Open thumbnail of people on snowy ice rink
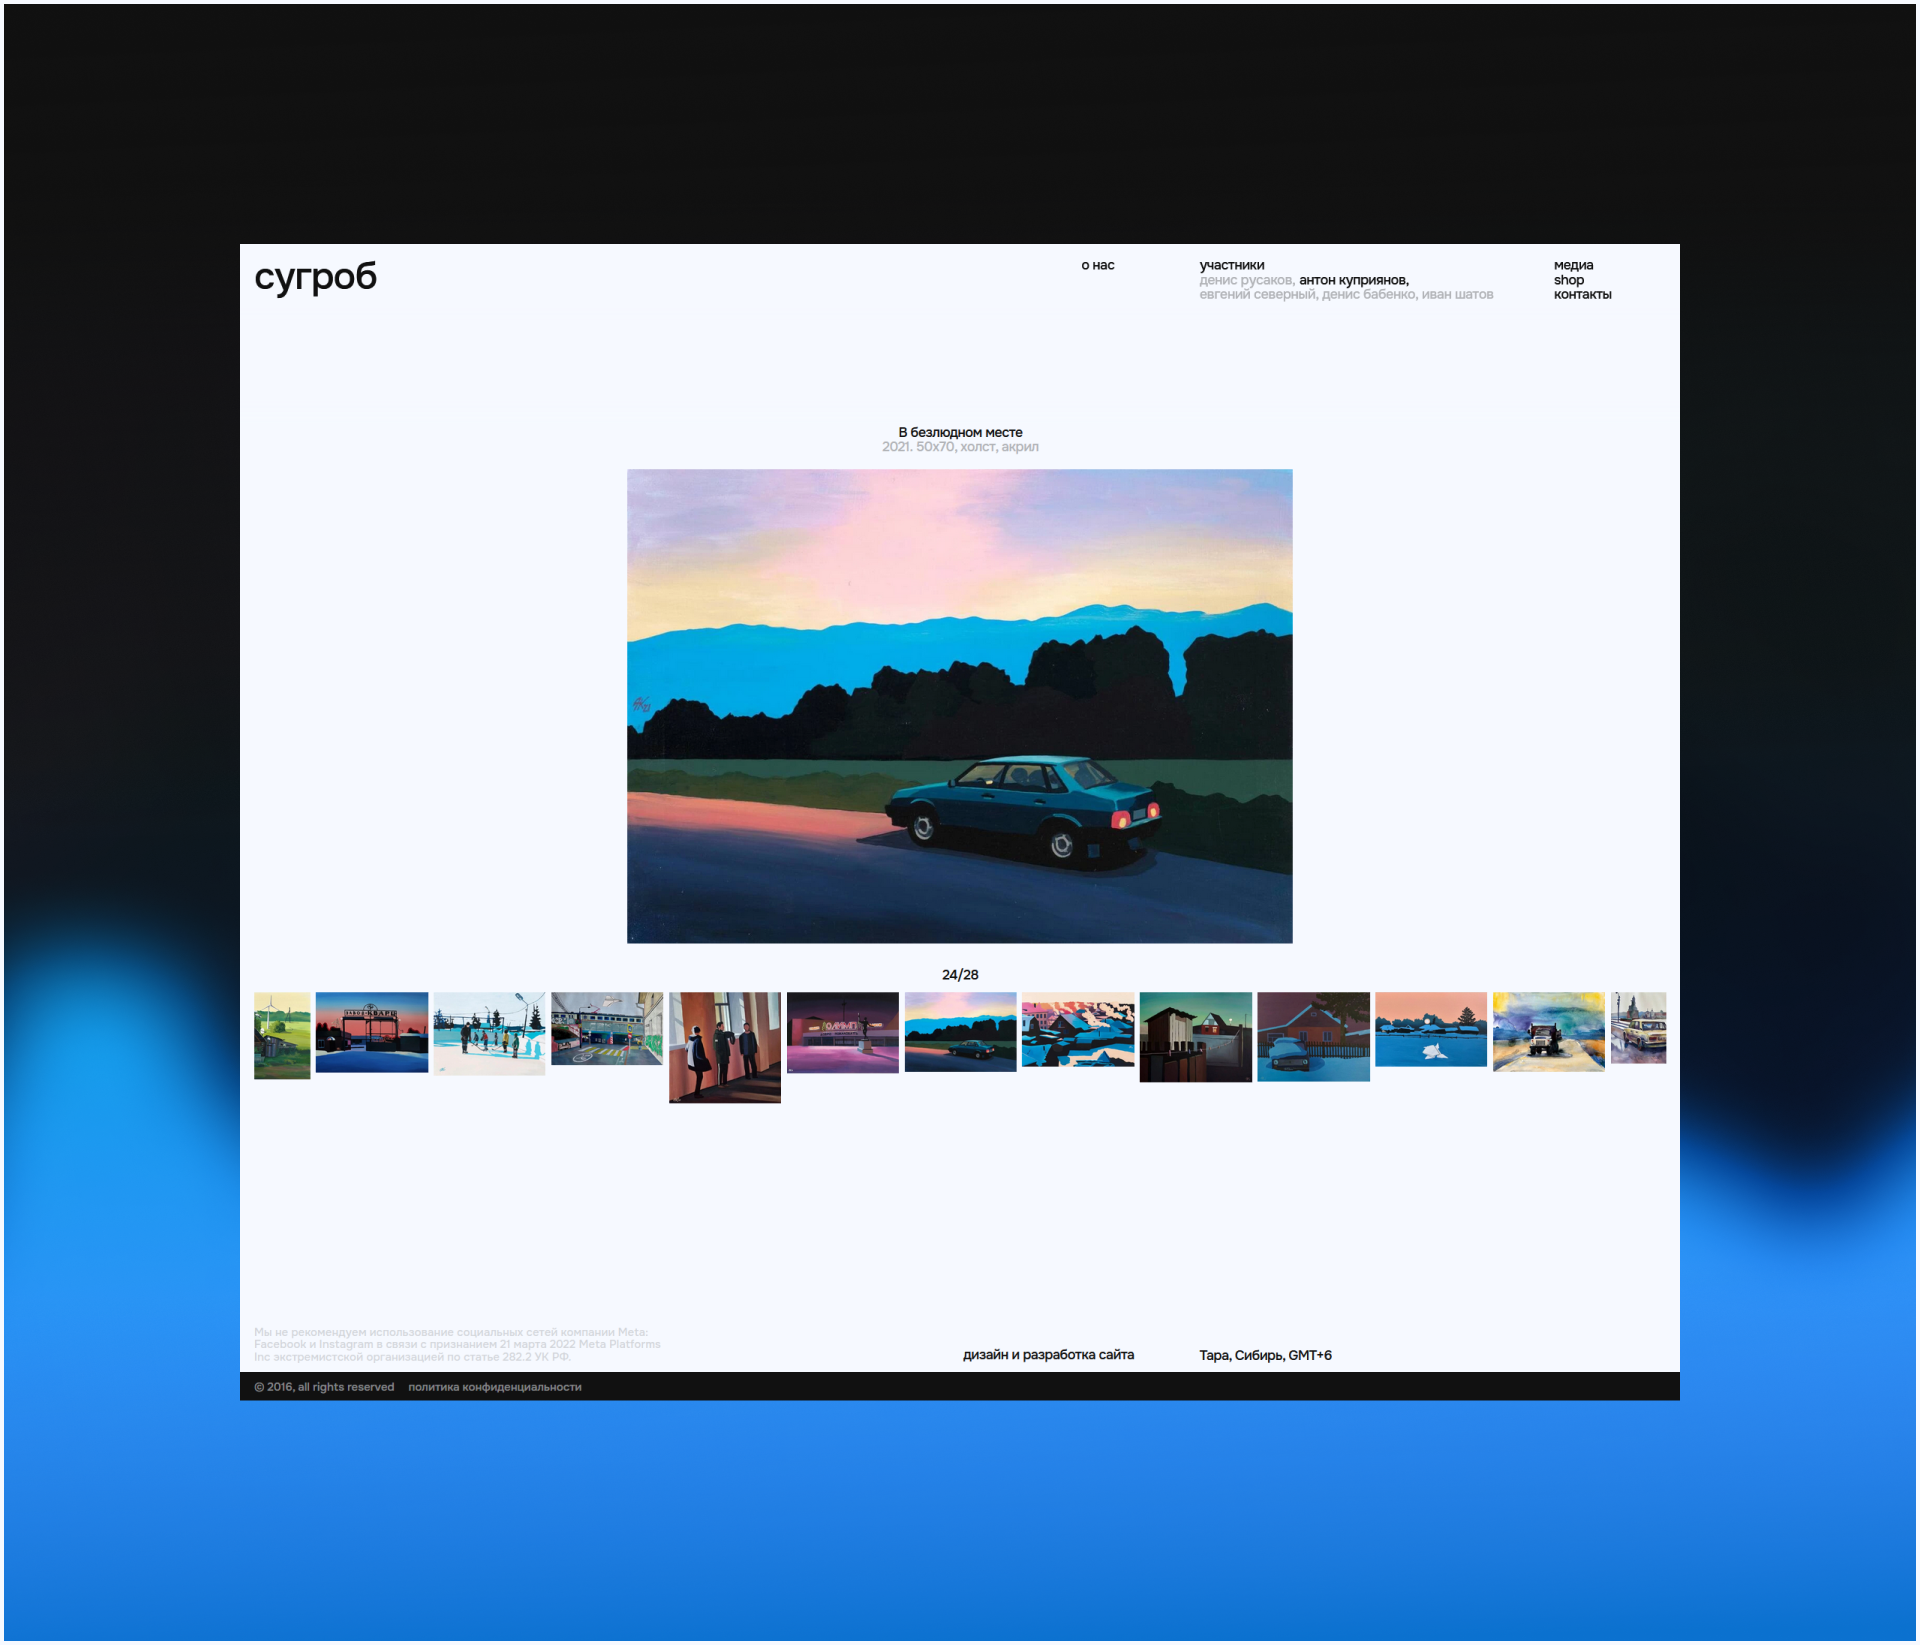The height and width of the screenshot is (1645, 1920). 488,1033
